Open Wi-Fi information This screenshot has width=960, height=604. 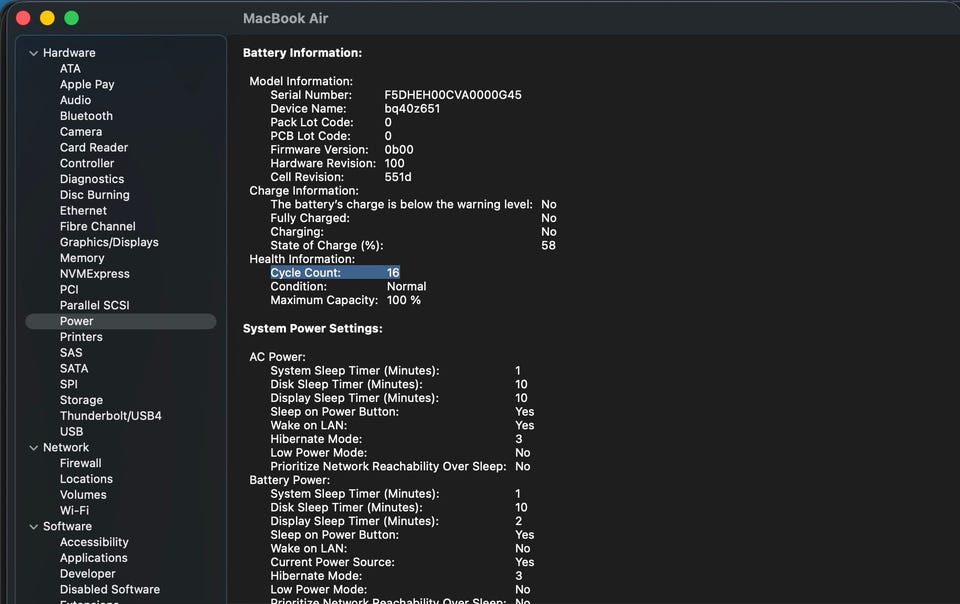(74, 511)
